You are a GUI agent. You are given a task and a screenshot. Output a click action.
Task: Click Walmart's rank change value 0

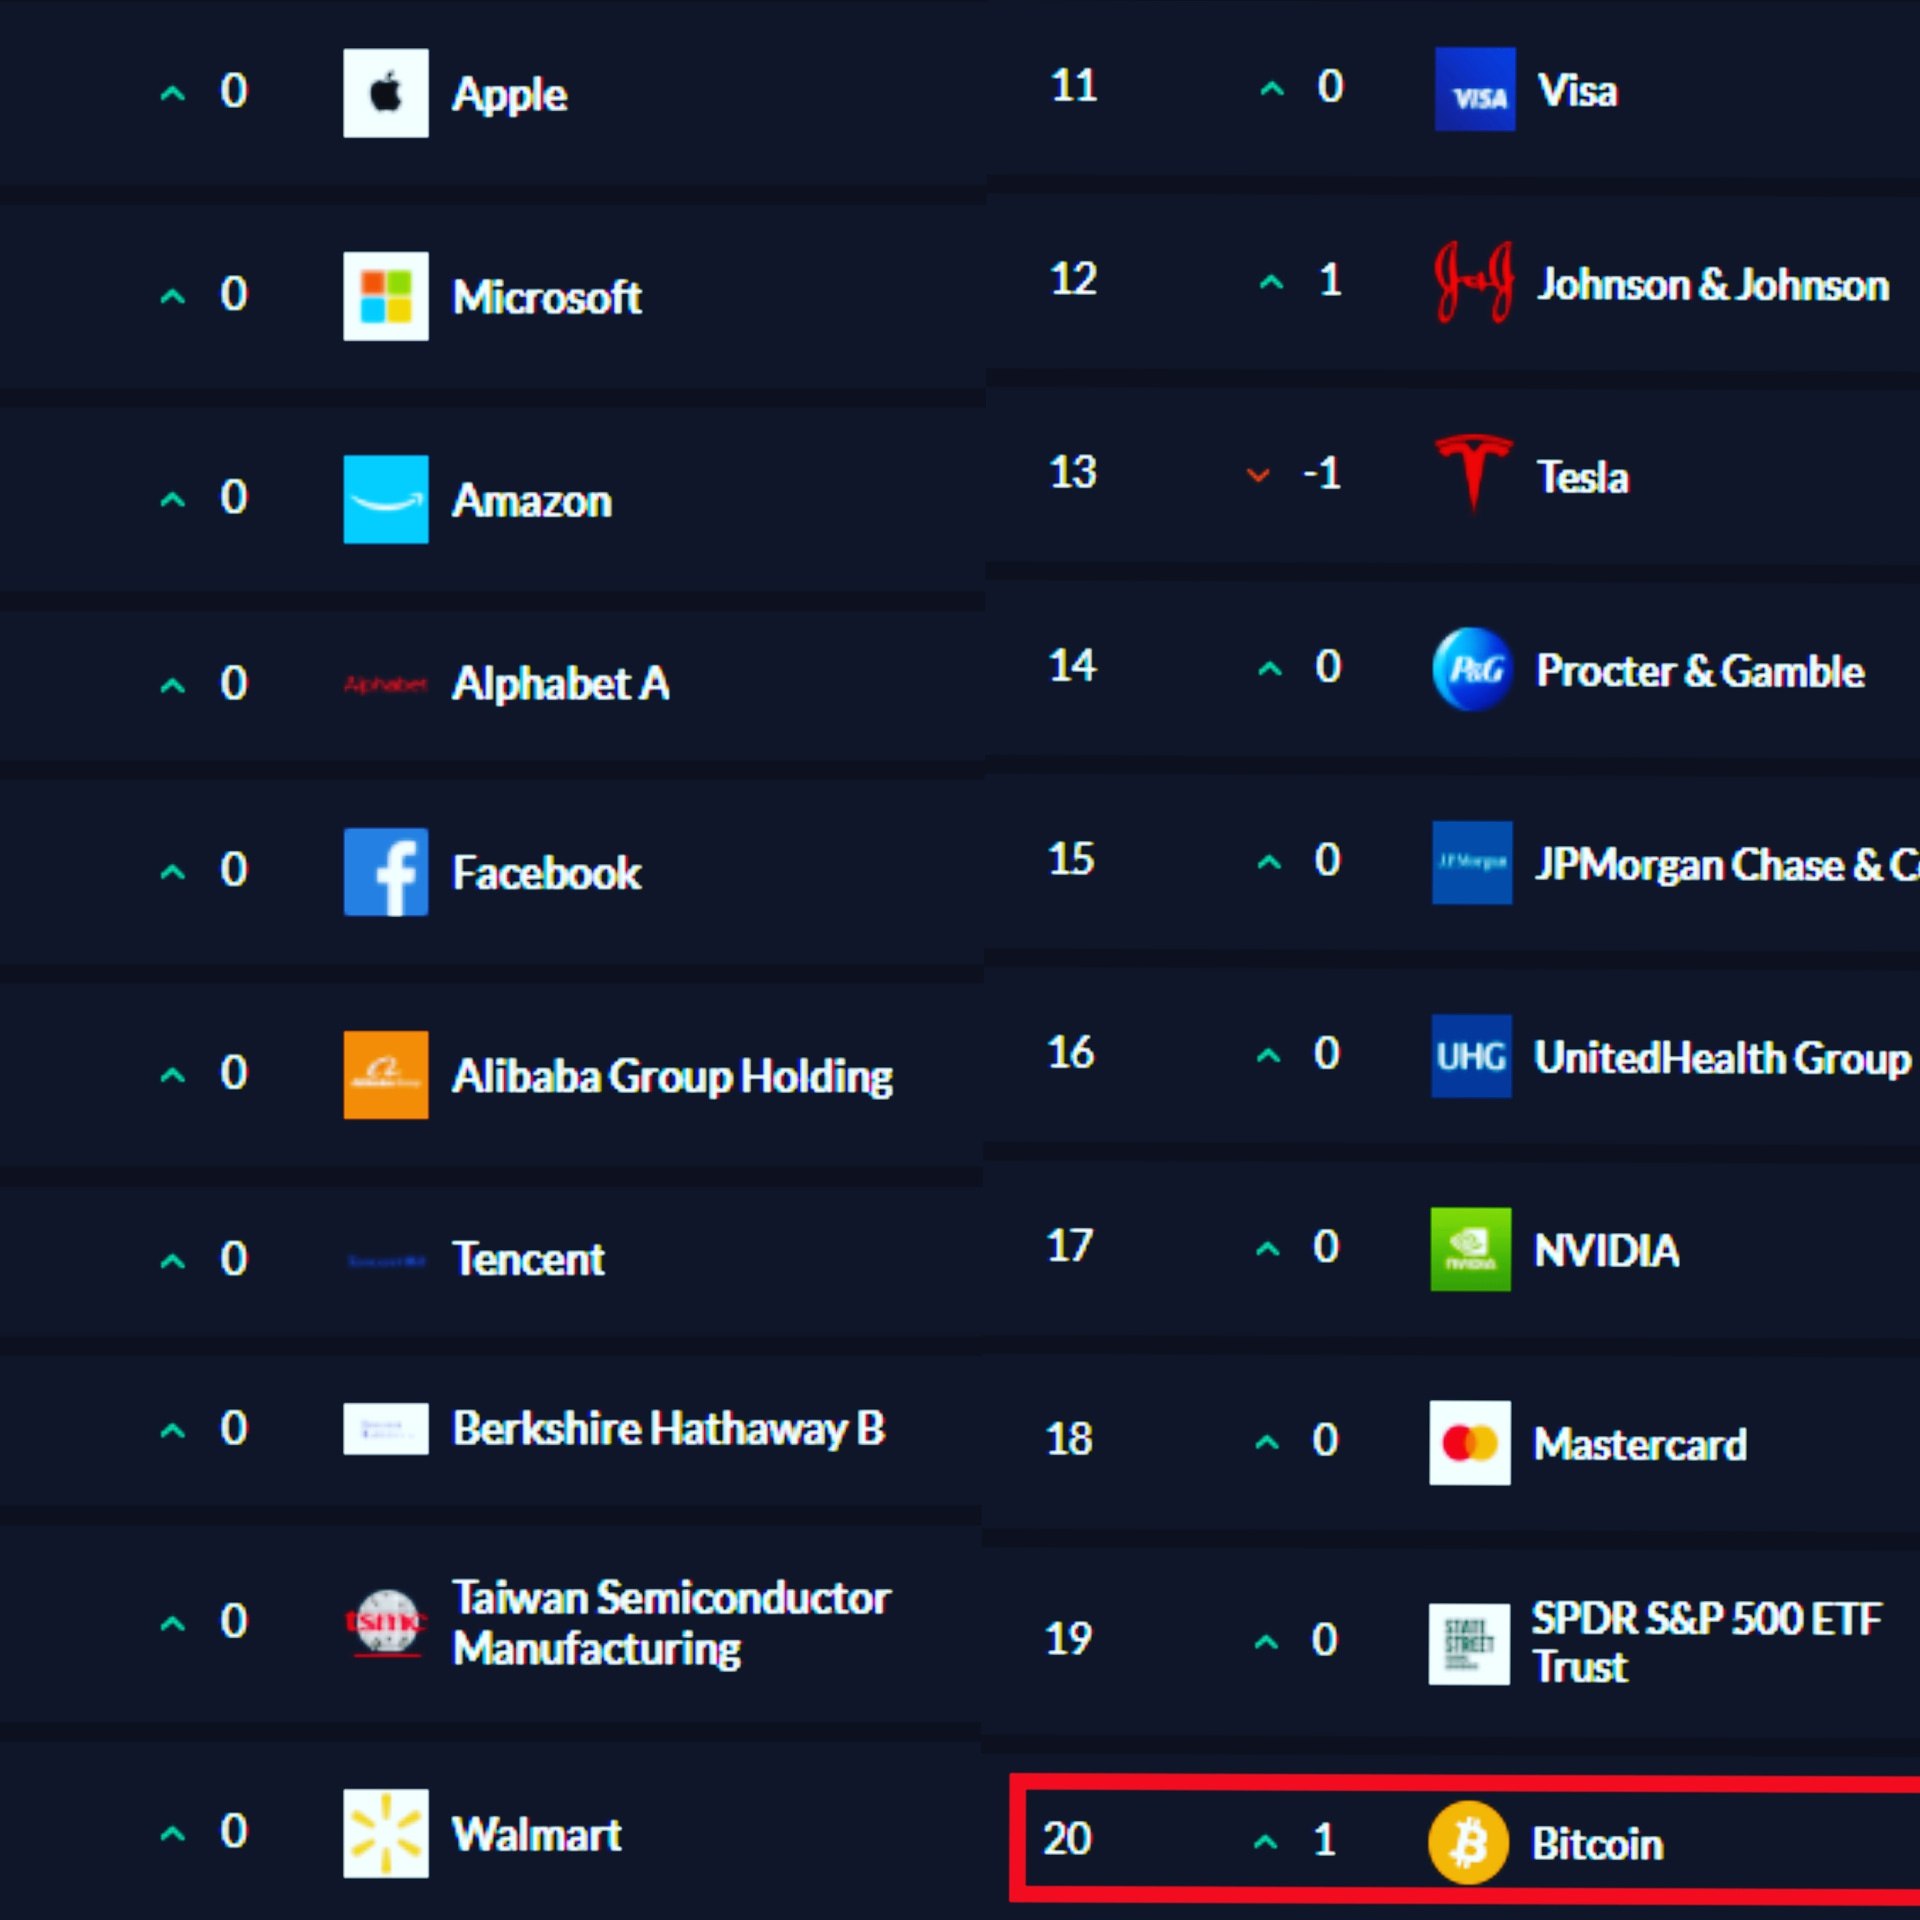click(233, 1831)
